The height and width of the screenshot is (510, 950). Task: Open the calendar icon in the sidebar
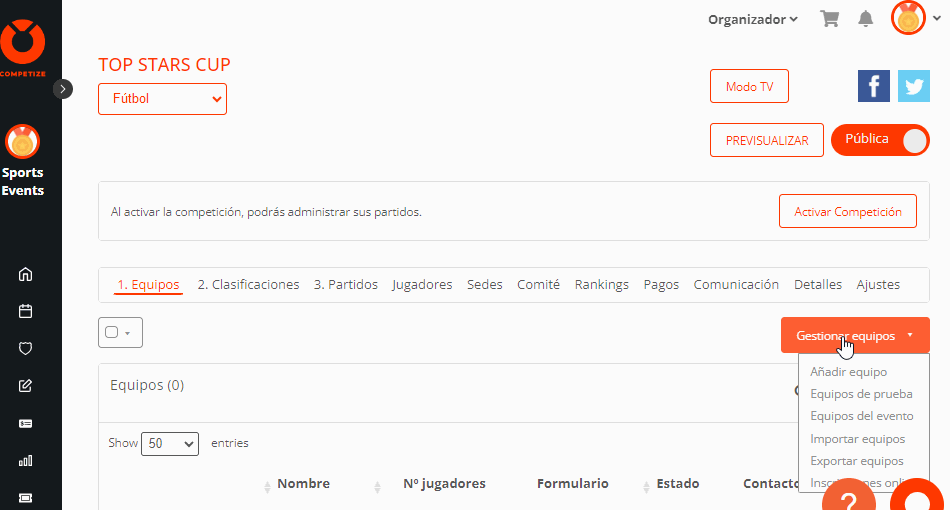pos(25,311)
